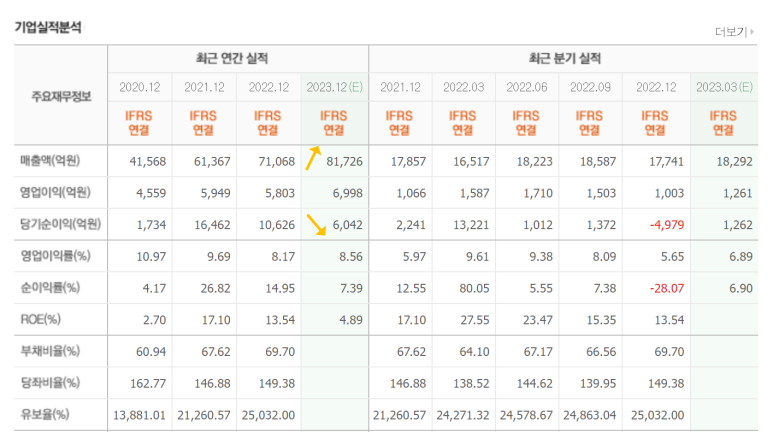Click operating profit value 1,587
773x432 pixels.
coord(475,193)
